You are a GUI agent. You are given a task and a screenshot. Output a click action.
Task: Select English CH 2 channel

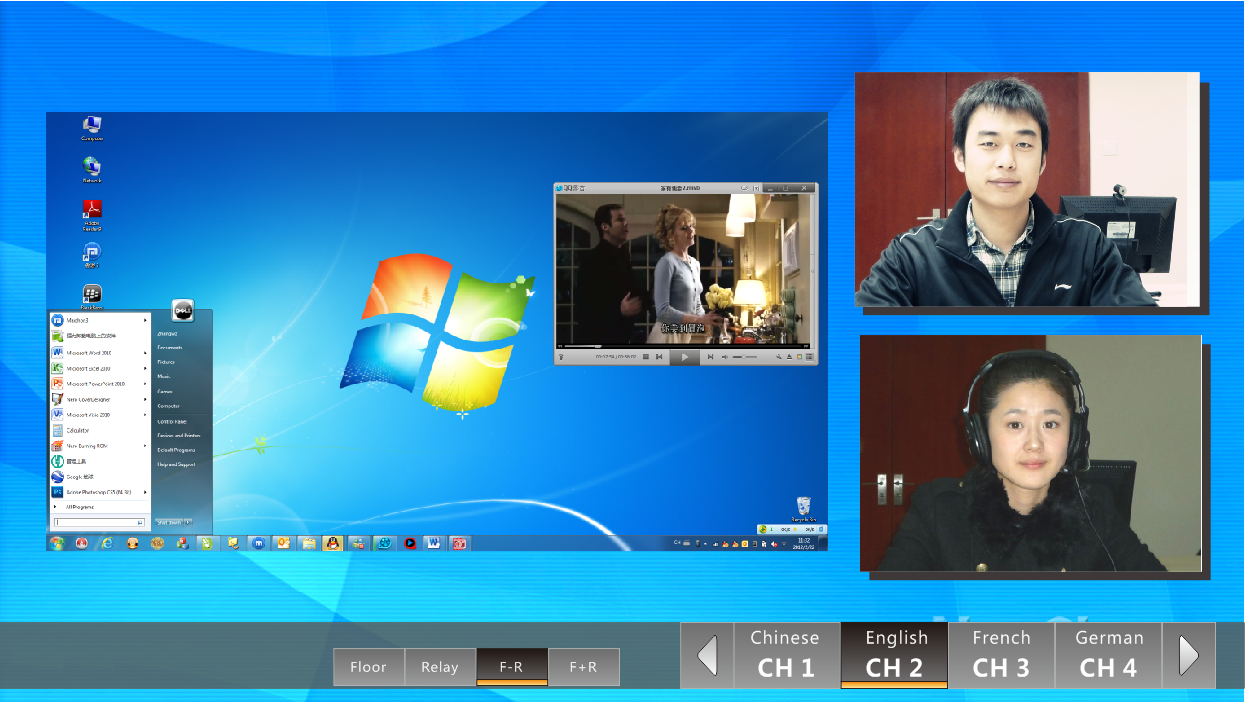click(x=894, y=655)
